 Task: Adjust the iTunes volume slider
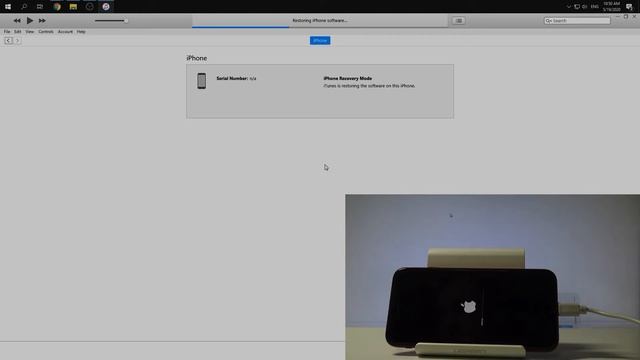pos(111,20)
